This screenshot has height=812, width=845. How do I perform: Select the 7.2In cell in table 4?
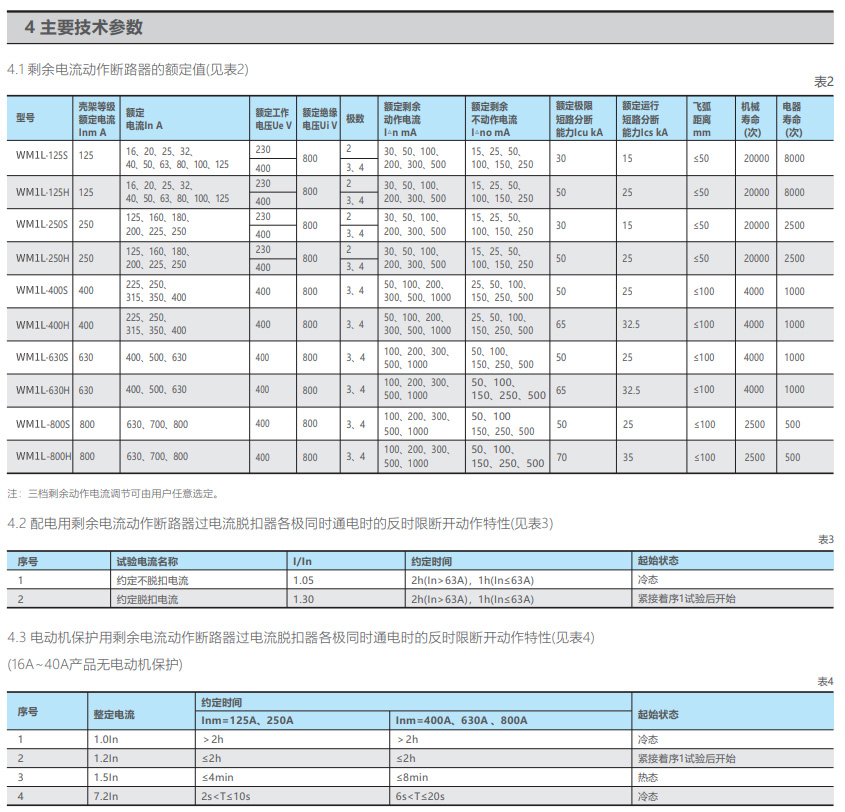pyautogui.click(x=105, y=796)
